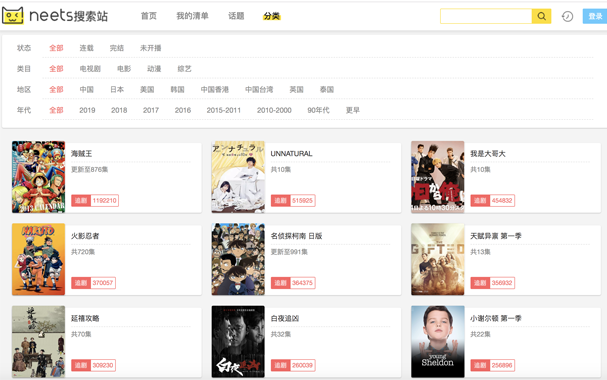This screenshot has width=607, height=380.
Task: Open the 天赋异禀 第一季 title link
Action: (496, 236)
